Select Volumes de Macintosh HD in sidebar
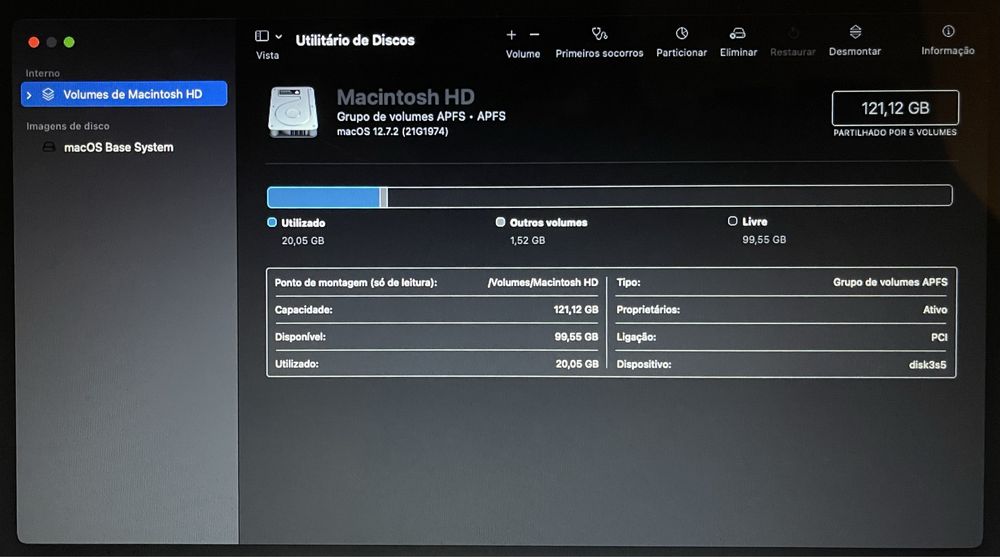 pos(124,94)
